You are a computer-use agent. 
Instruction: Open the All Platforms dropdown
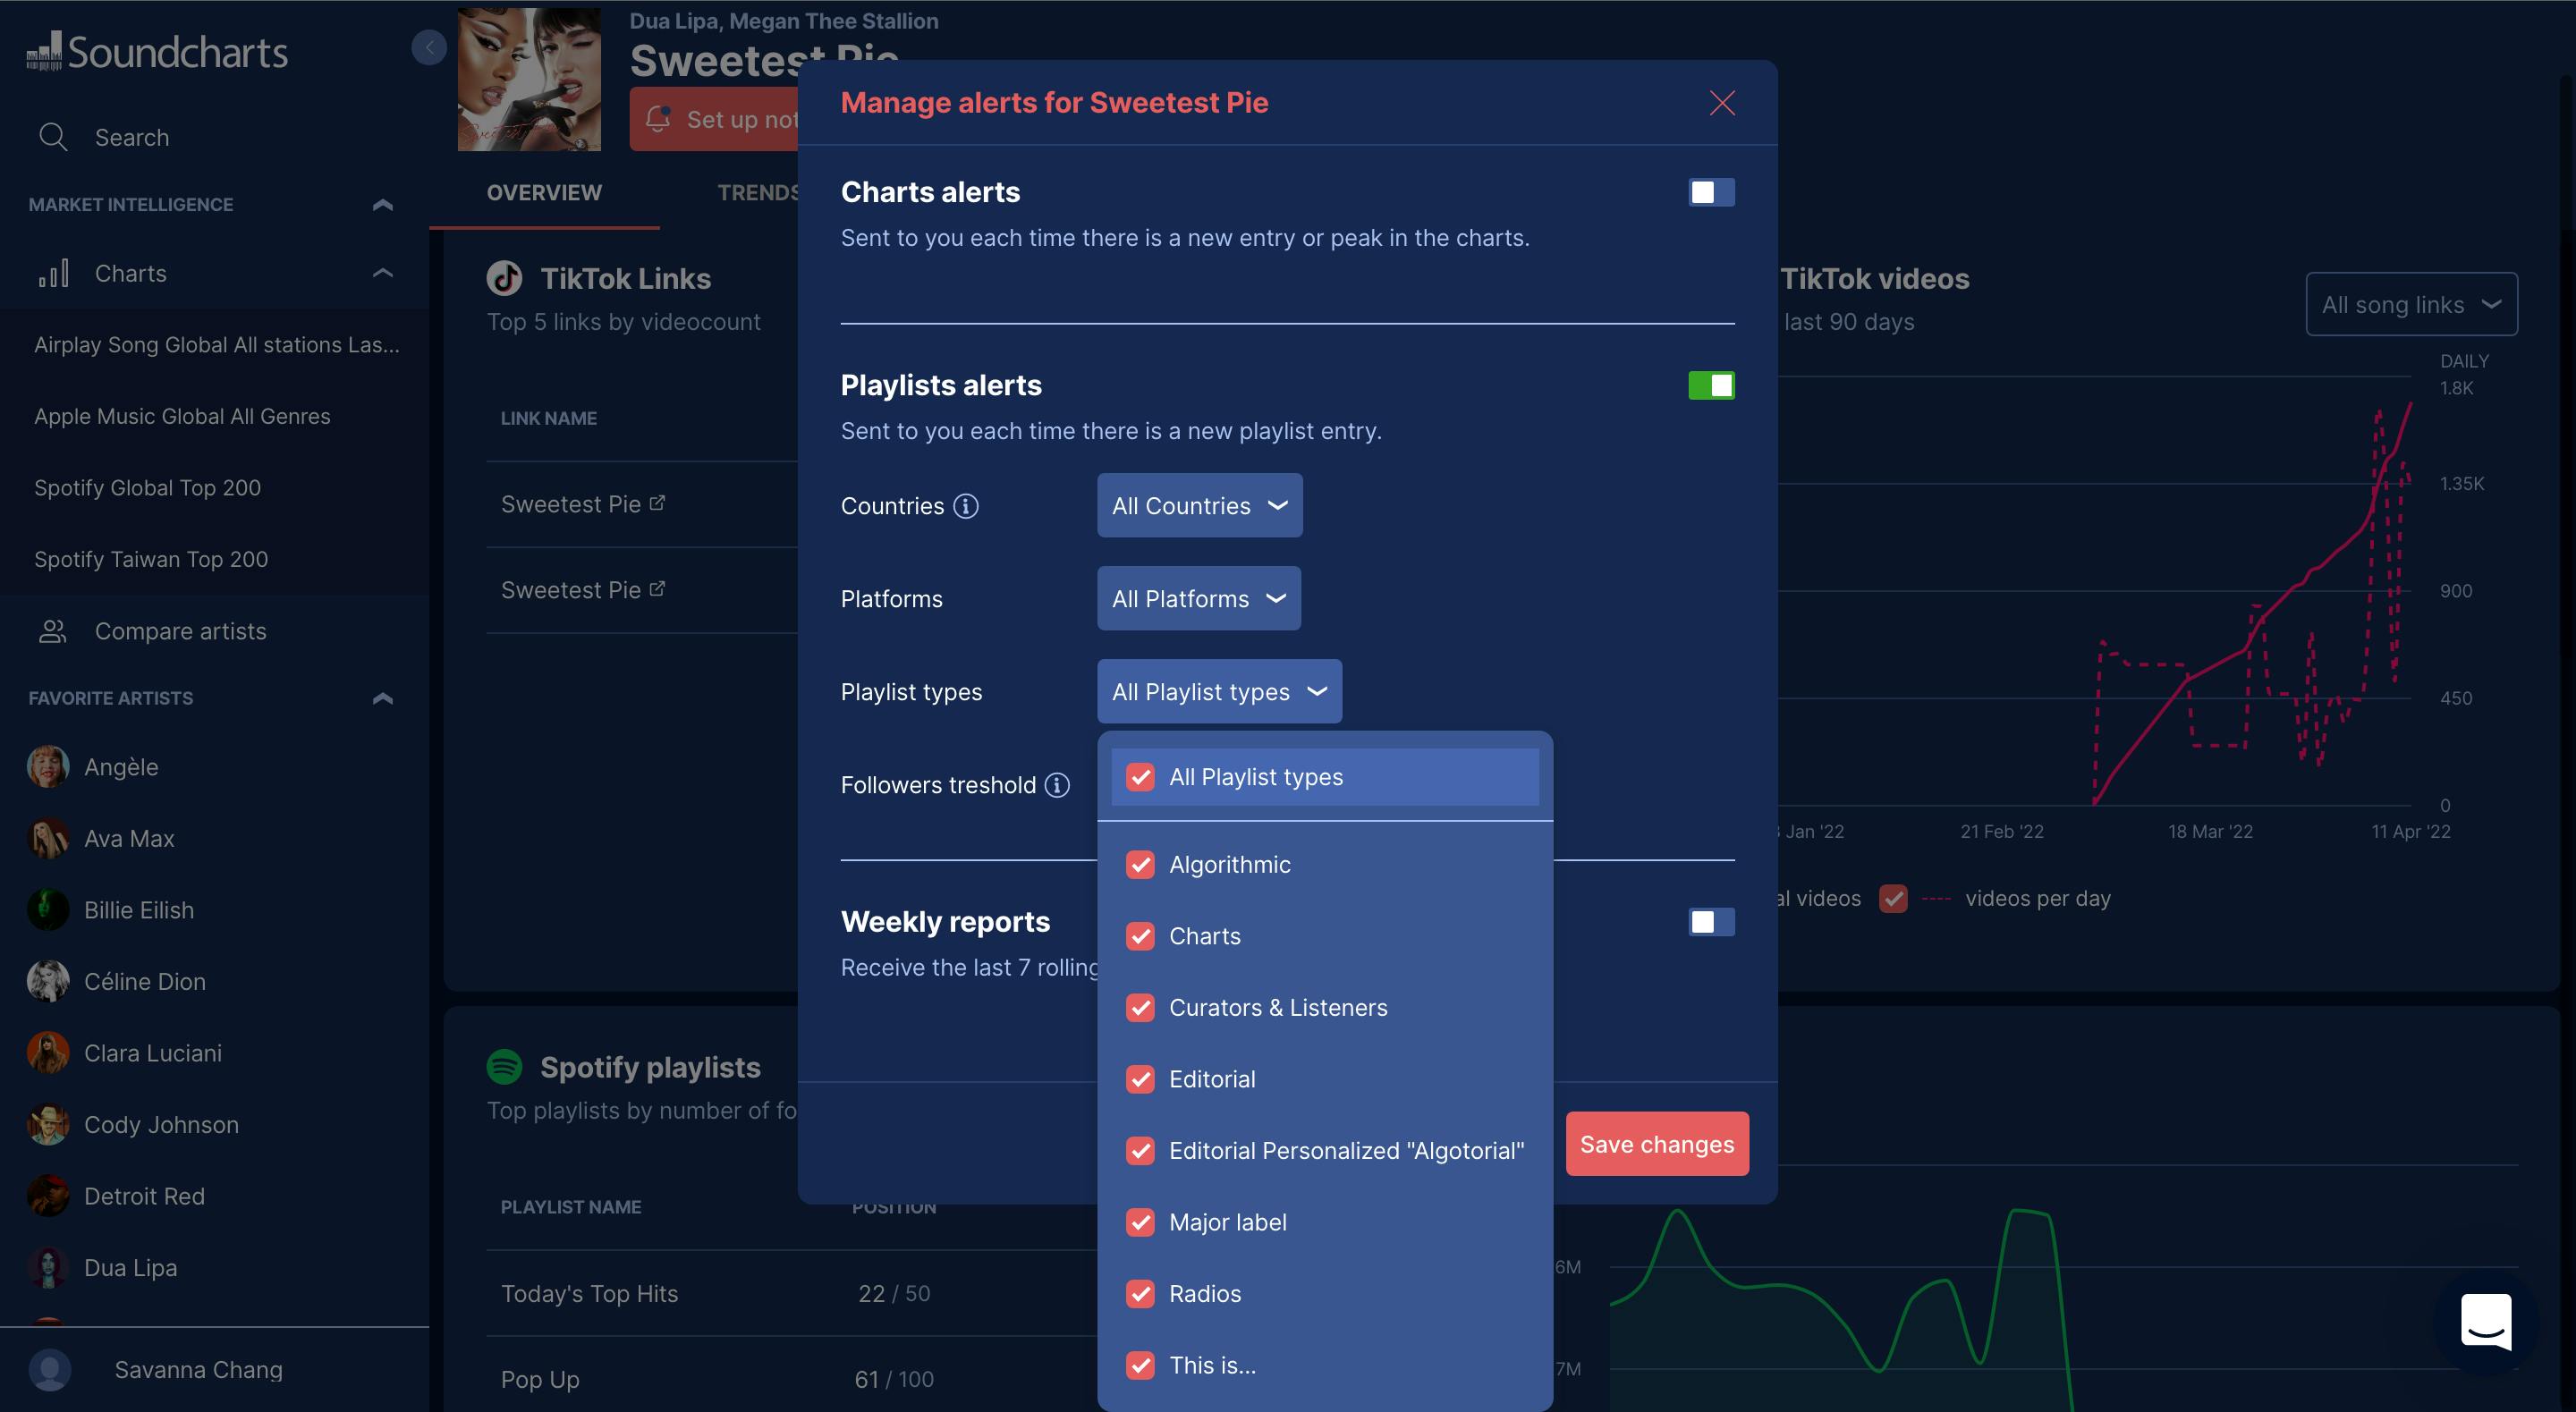(1198, 599)
